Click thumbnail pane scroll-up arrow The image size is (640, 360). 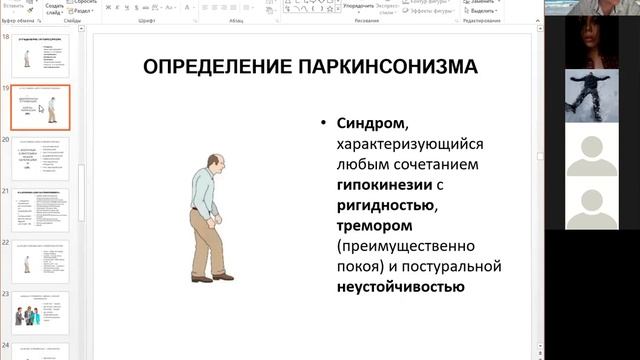(x=81, y=29)
